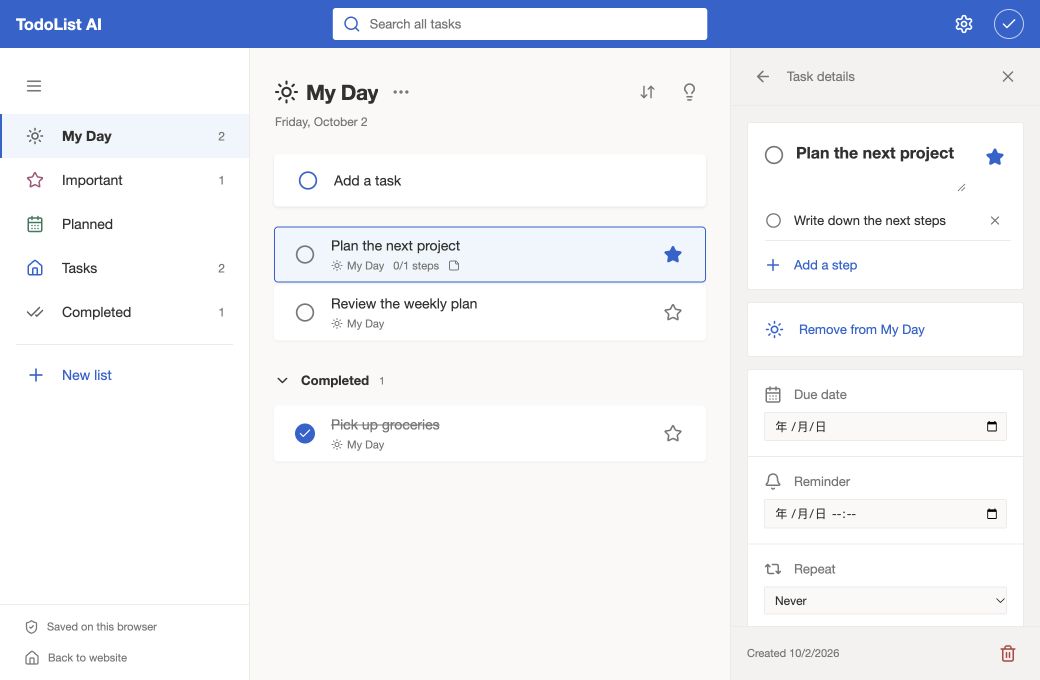Check off Write down the next steps step
Viewport: 1040px width, 680px height.
click(773, 221)
